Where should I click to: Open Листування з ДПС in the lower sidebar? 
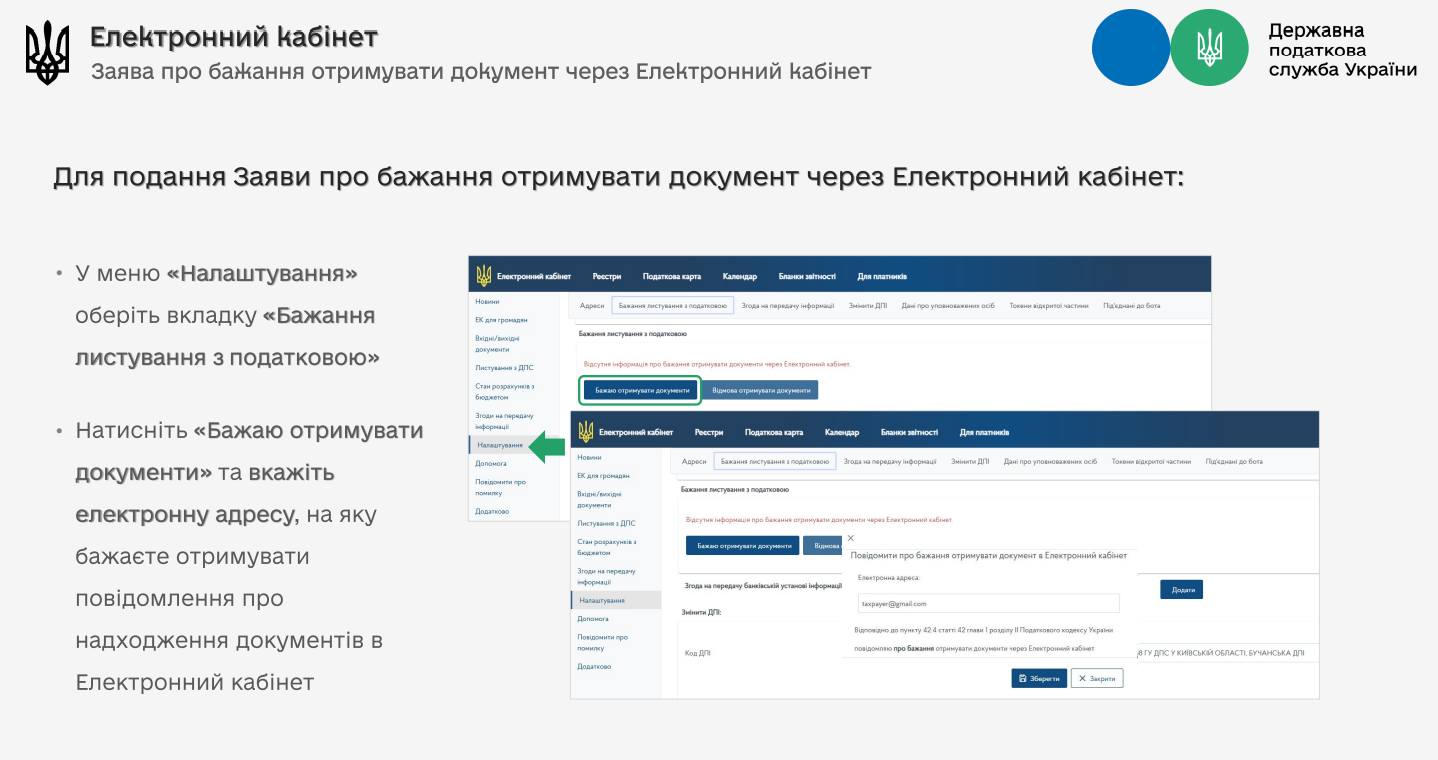click(606, 523)
